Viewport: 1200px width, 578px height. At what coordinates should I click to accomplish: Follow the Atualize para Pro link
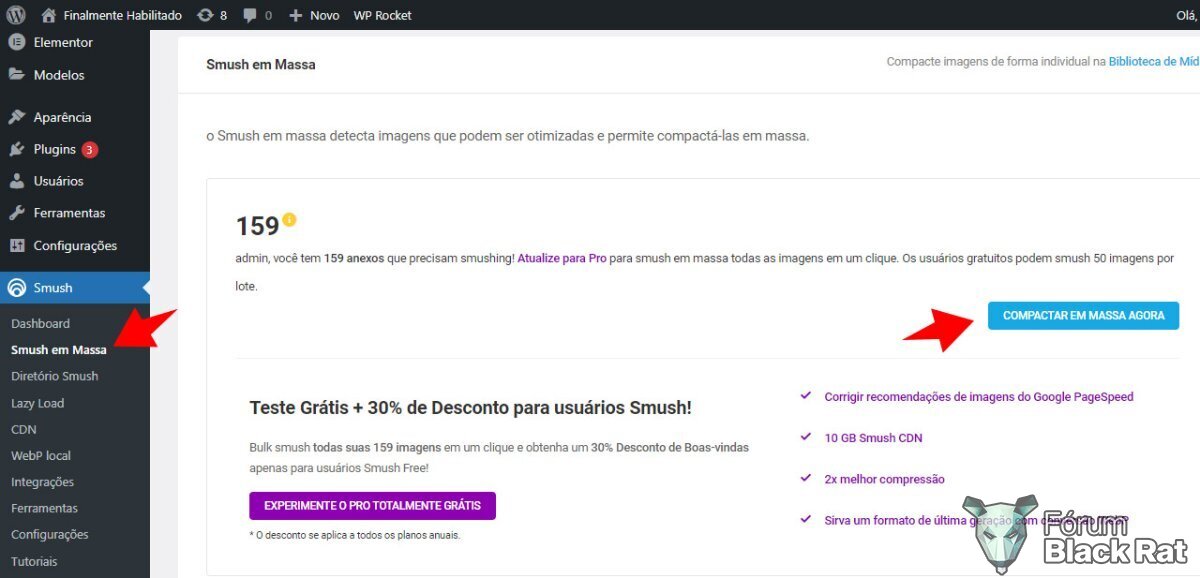pyautogui.click(x=562, y=258)
